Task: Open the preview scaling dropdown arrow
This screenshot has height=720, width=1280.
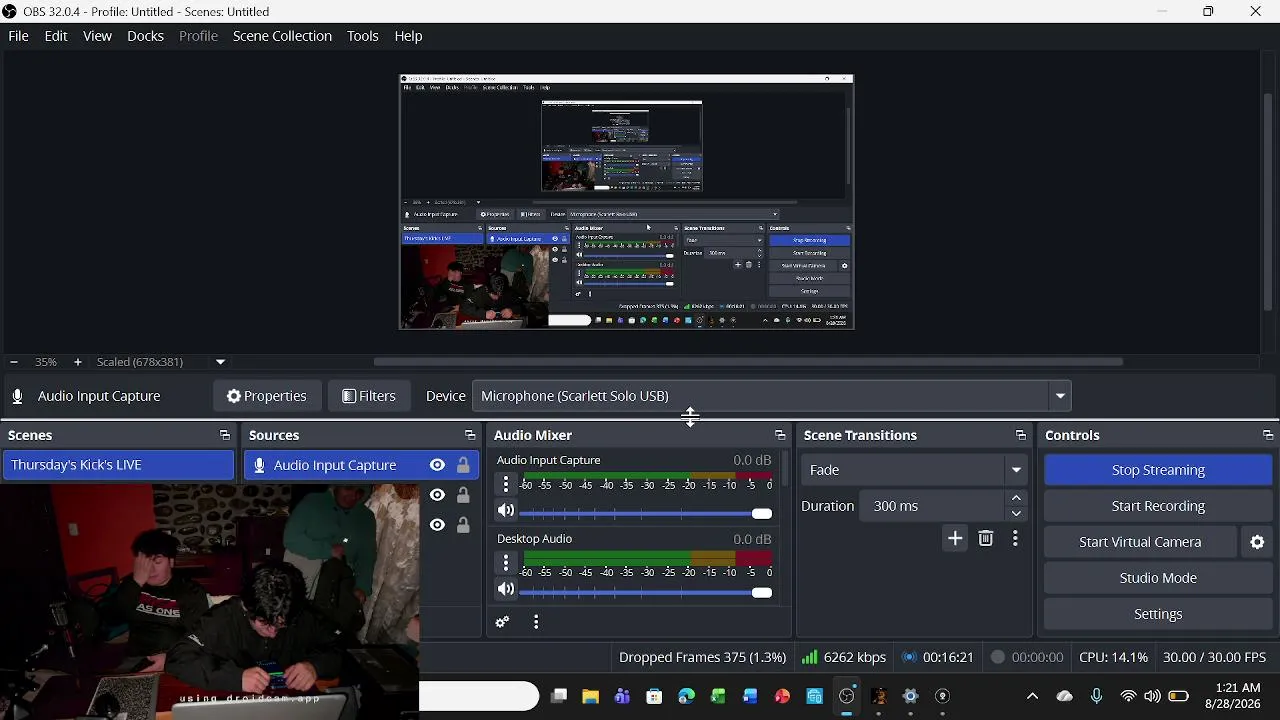Action: [x=220, y=362]
